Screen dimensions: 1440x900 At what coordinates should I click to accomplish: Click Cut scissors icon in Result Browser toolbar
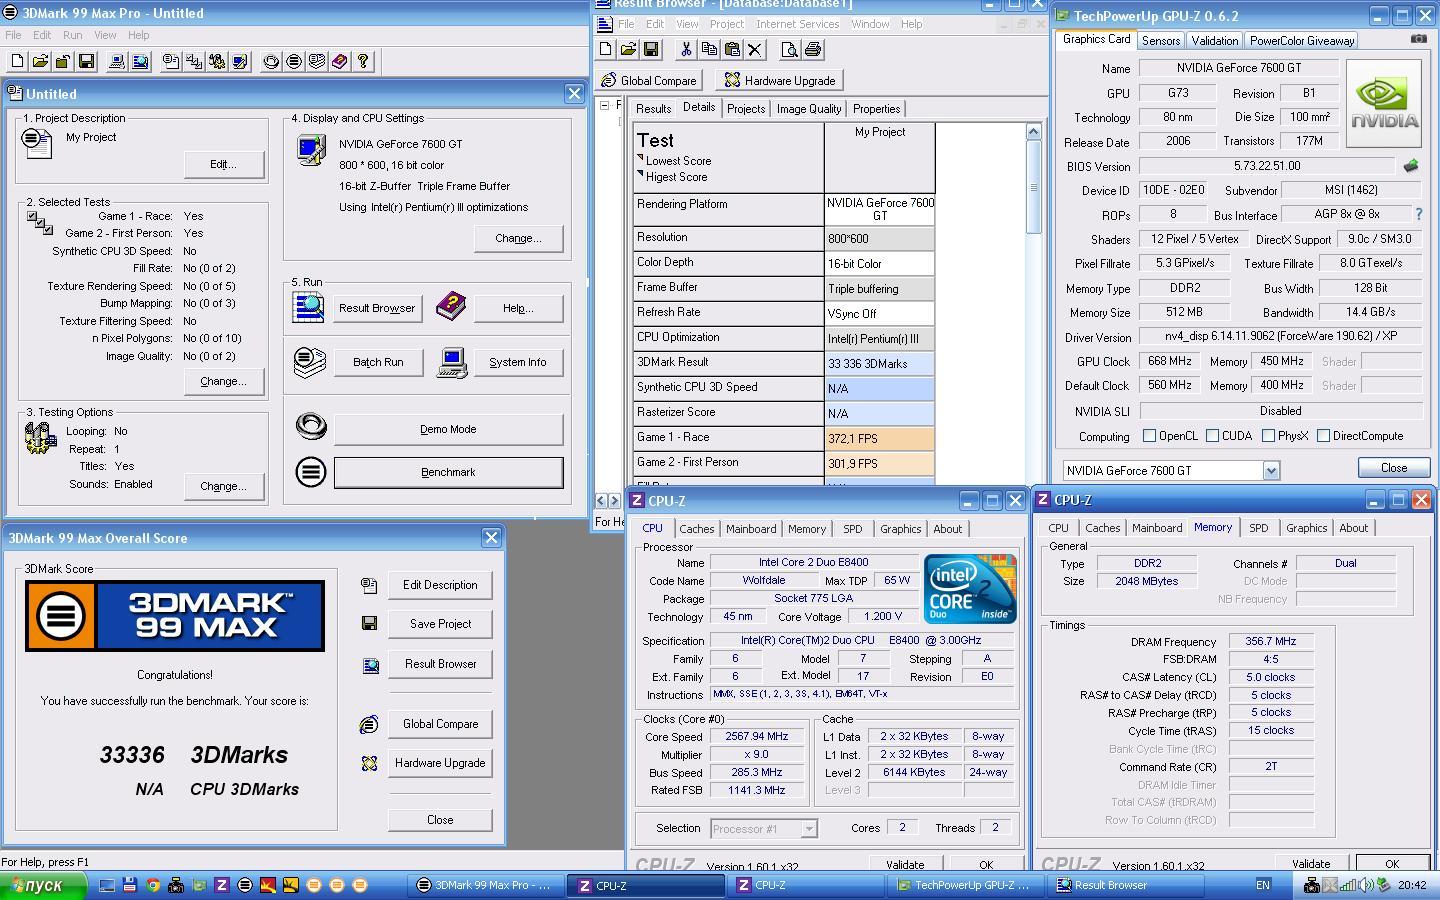pyautogui.click(x=686, y=49)
